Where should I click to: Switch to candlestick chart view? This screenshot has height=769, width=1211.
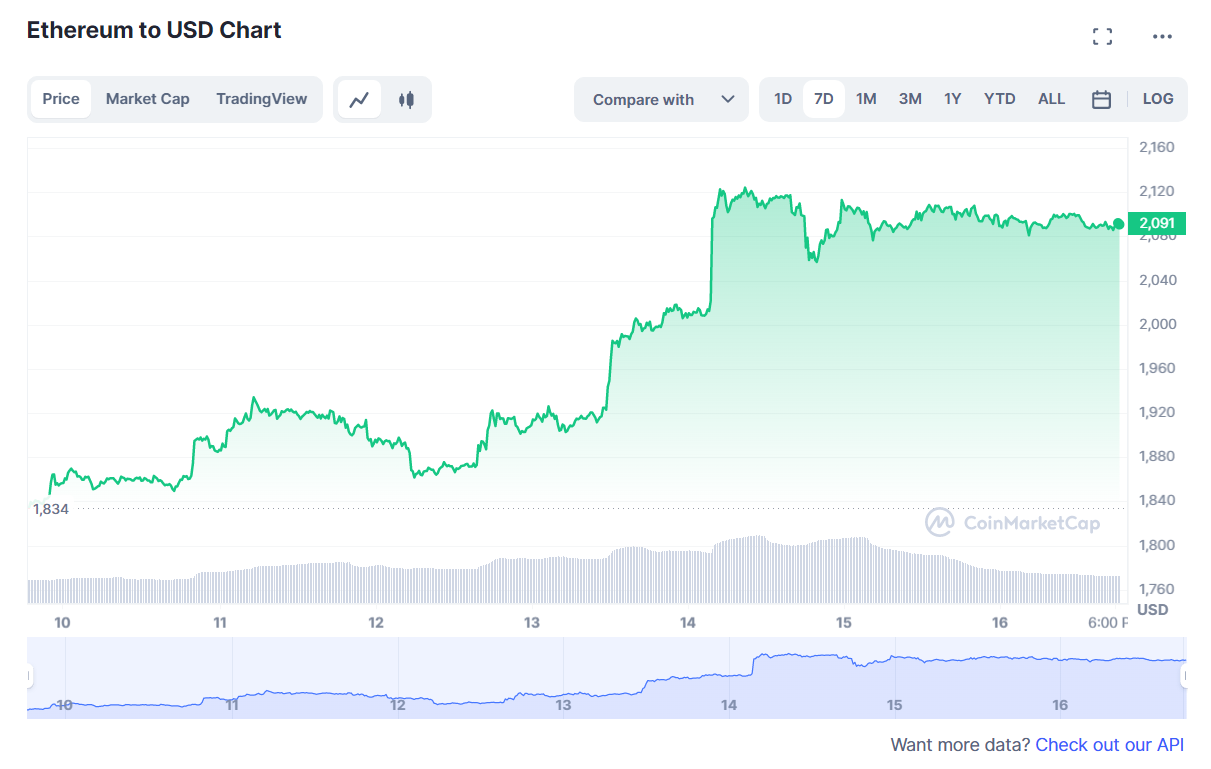tap(406, 99)
